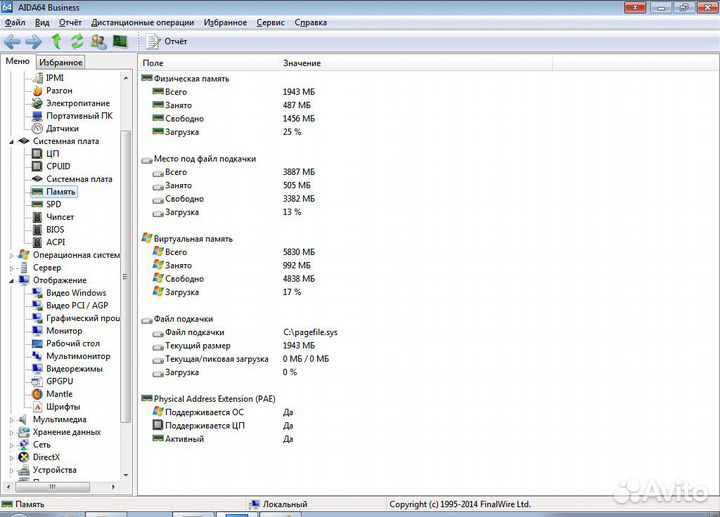This screenshot has height=517, width=720.
Task: Expand the Мультимедиа node
Action: click(x=11, y=420)
